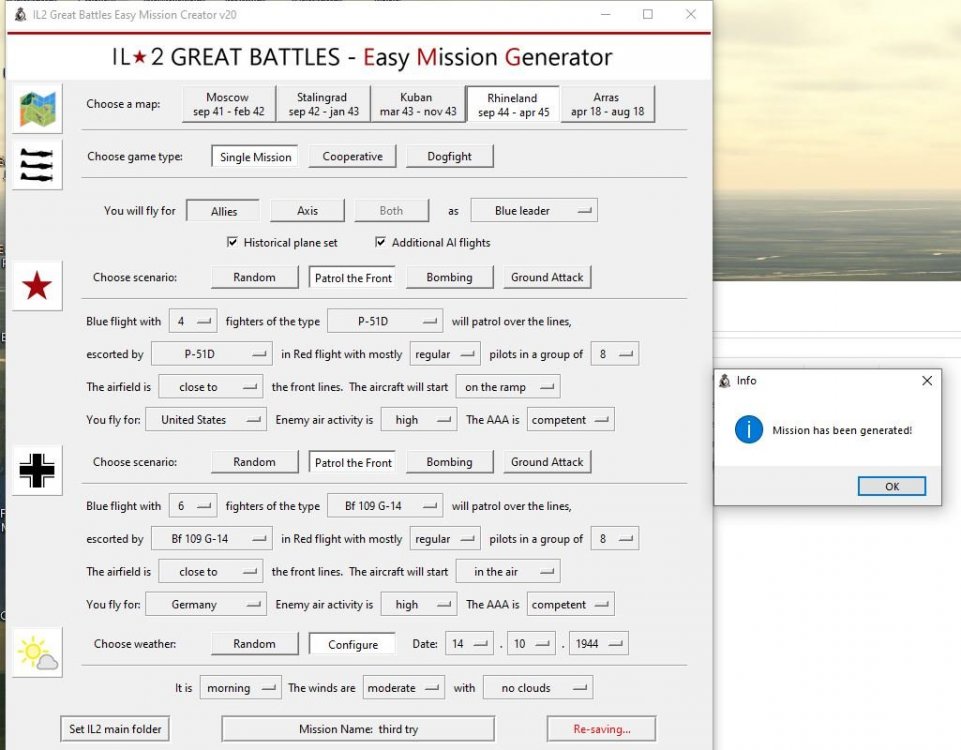Select the Cooperative game type
Image resolution: width=961 pixels, height=750 pixels.
[352, 157]
